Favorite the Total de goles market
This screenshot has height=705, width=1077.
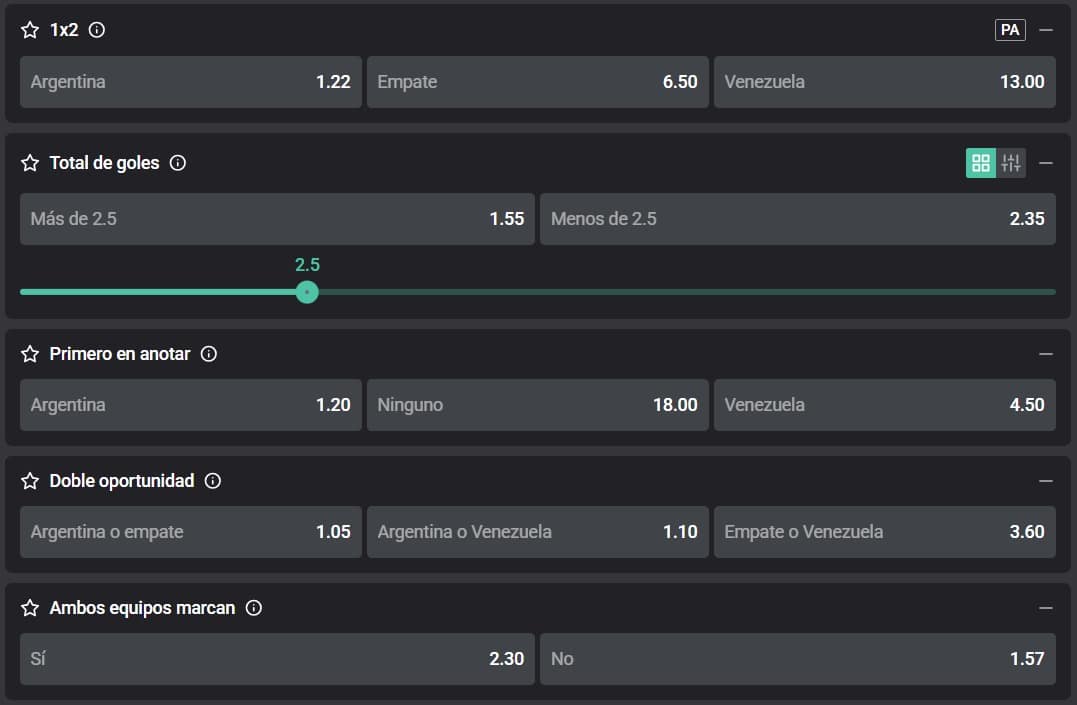click(30, 163)
